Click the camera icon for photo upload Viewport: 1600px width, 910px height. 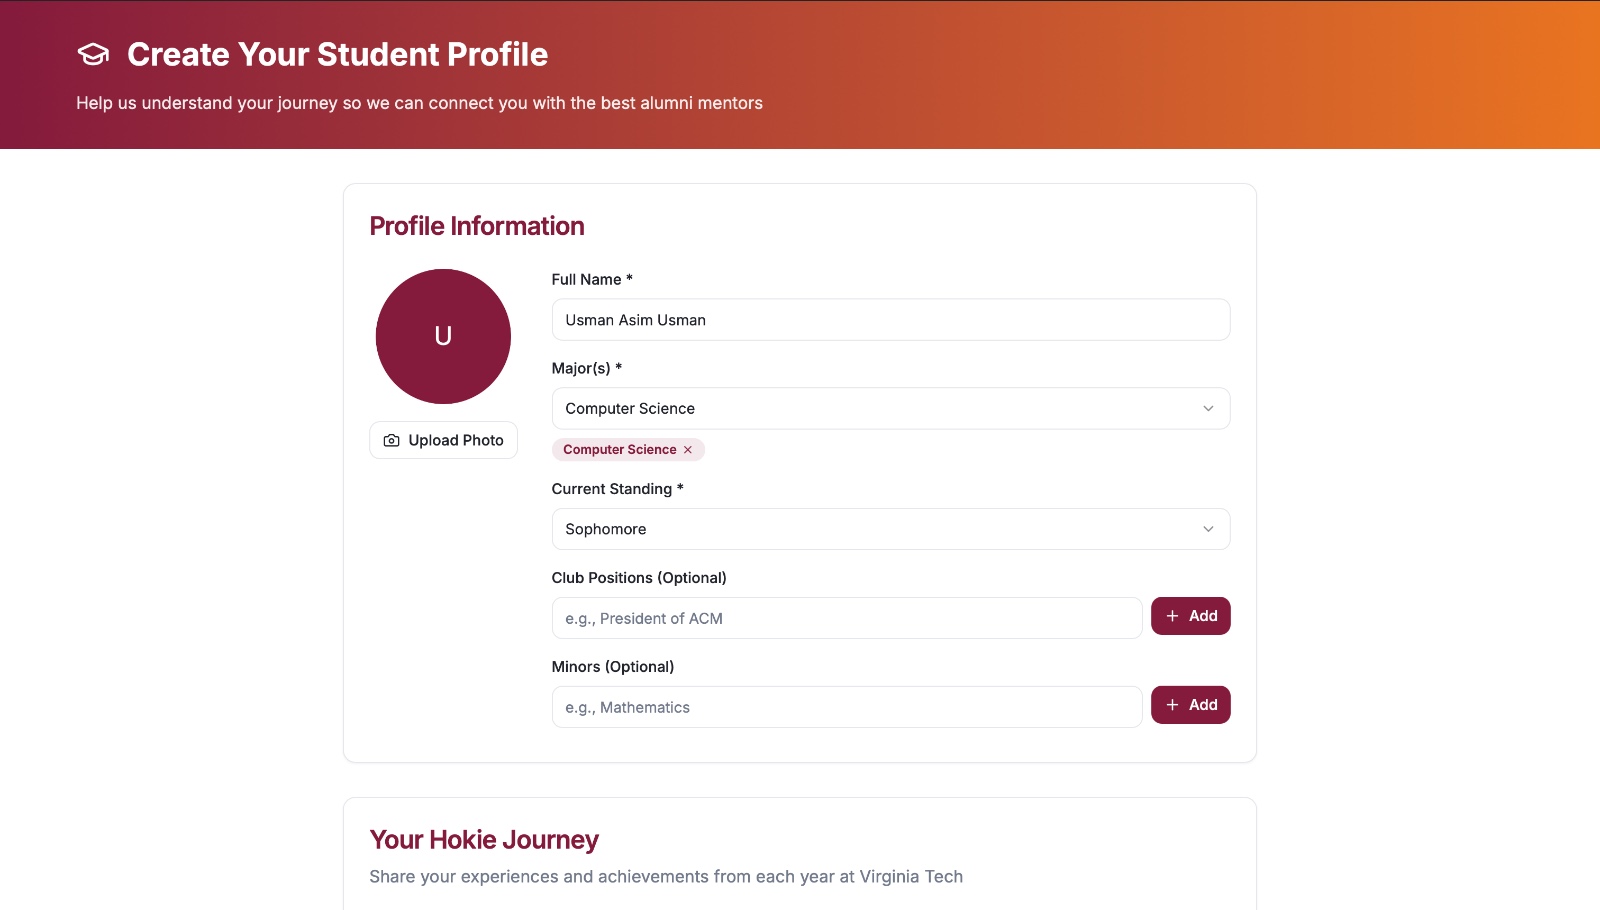click(x=392, y=440)
